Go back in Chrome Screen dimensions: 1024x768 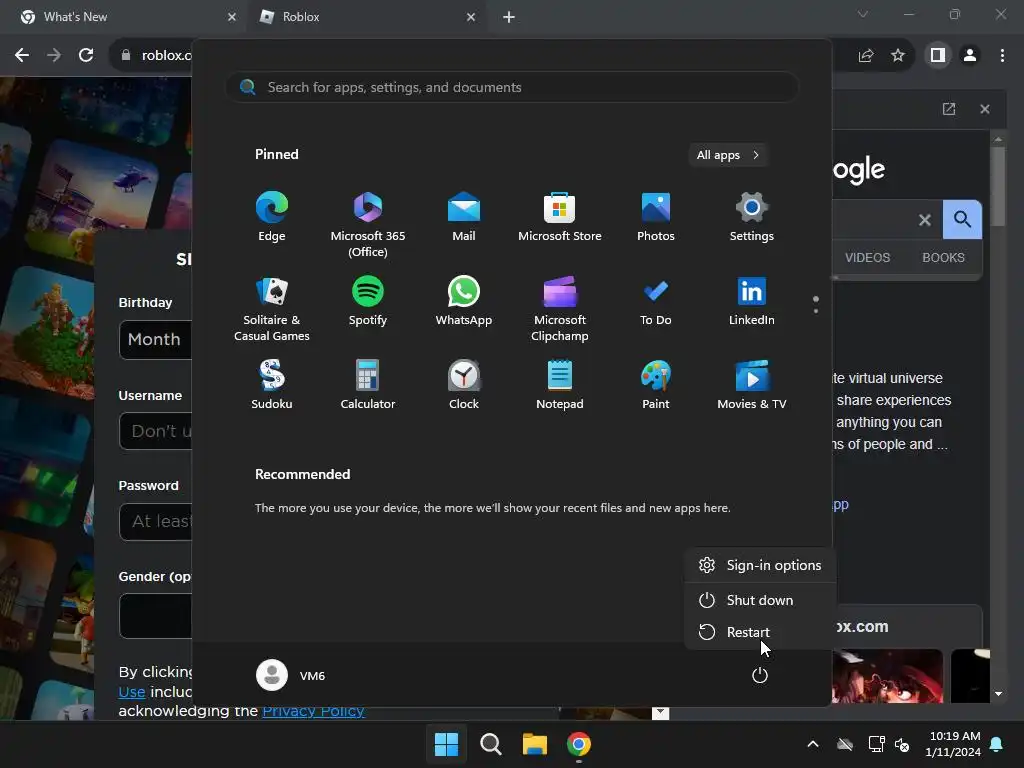coord(22,56)
